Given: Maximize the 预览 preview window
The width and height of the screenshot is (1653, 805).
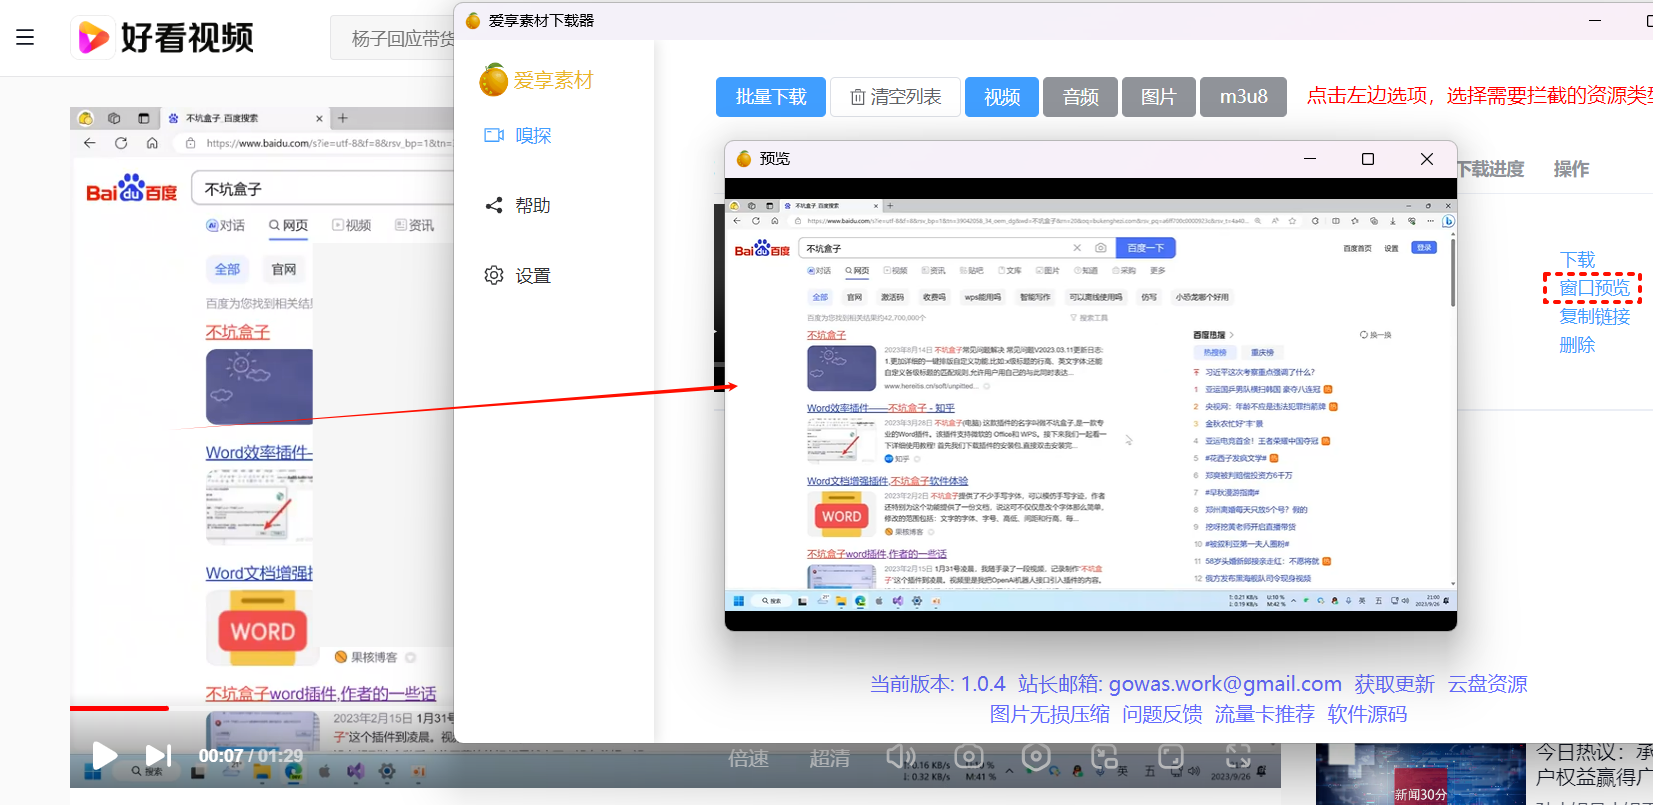Looking at the screenshot, I should tap(1368, 159).
